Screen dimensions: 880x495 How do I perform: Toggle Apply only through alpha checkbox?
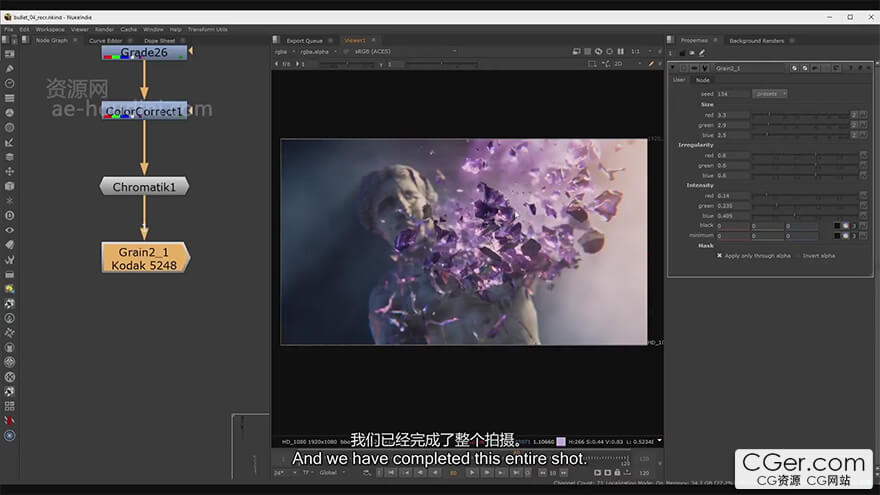pos(719,255)
